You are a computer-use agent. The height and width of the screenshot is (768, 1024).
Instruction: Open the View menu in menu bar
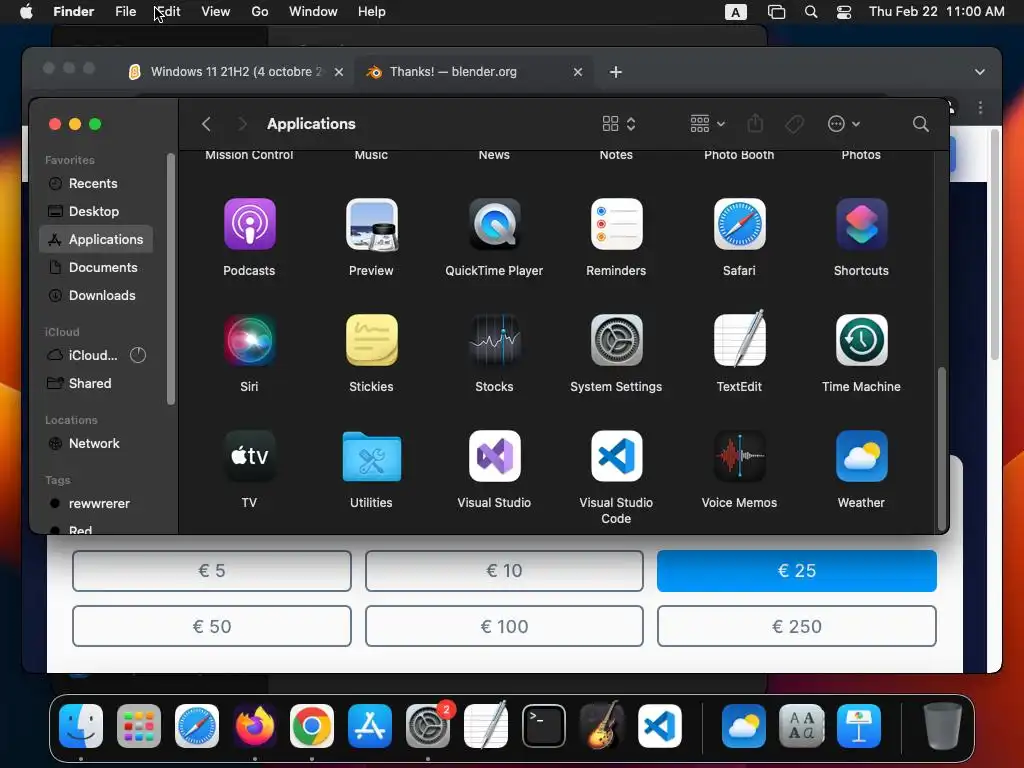pyautogui.click(x=216, y=12)
